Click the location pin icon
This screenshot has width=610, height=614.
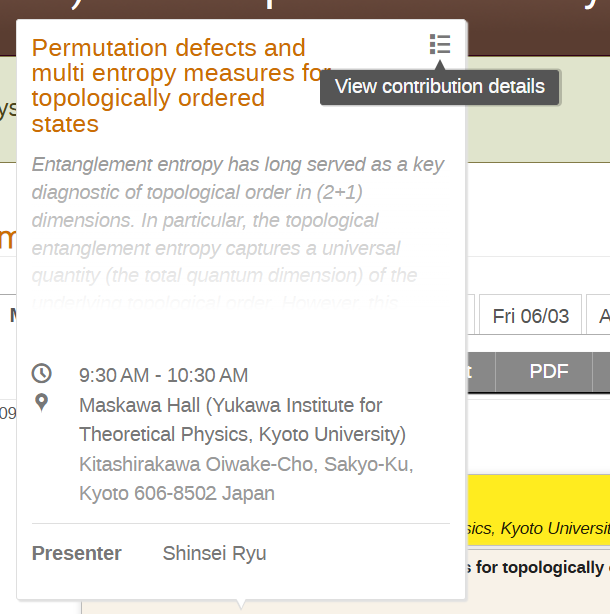pyautogui.click(x=42, y=402)
